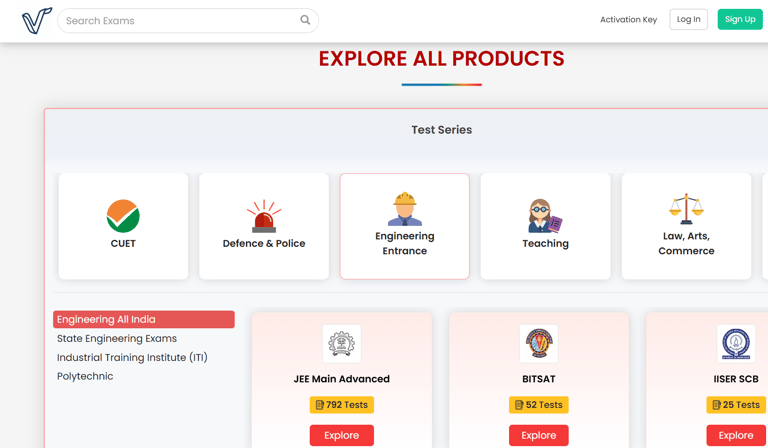
Task: Click the BITSAT logo
Action: [539, 344]
